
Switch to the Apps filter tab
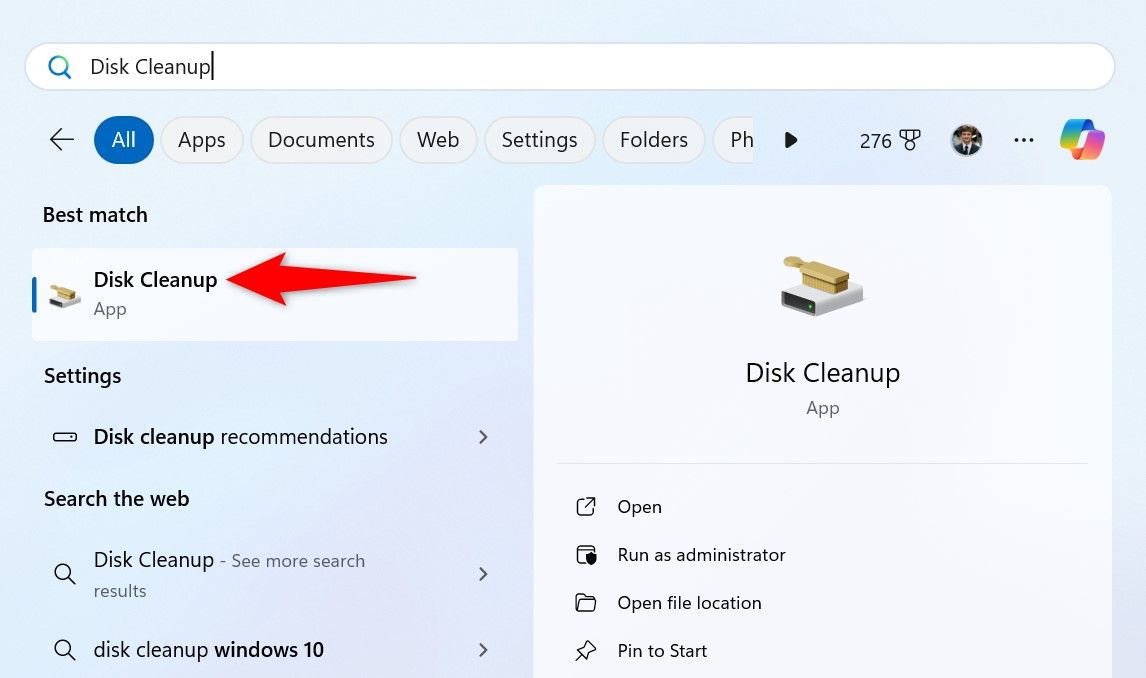[x=201, y=140]
